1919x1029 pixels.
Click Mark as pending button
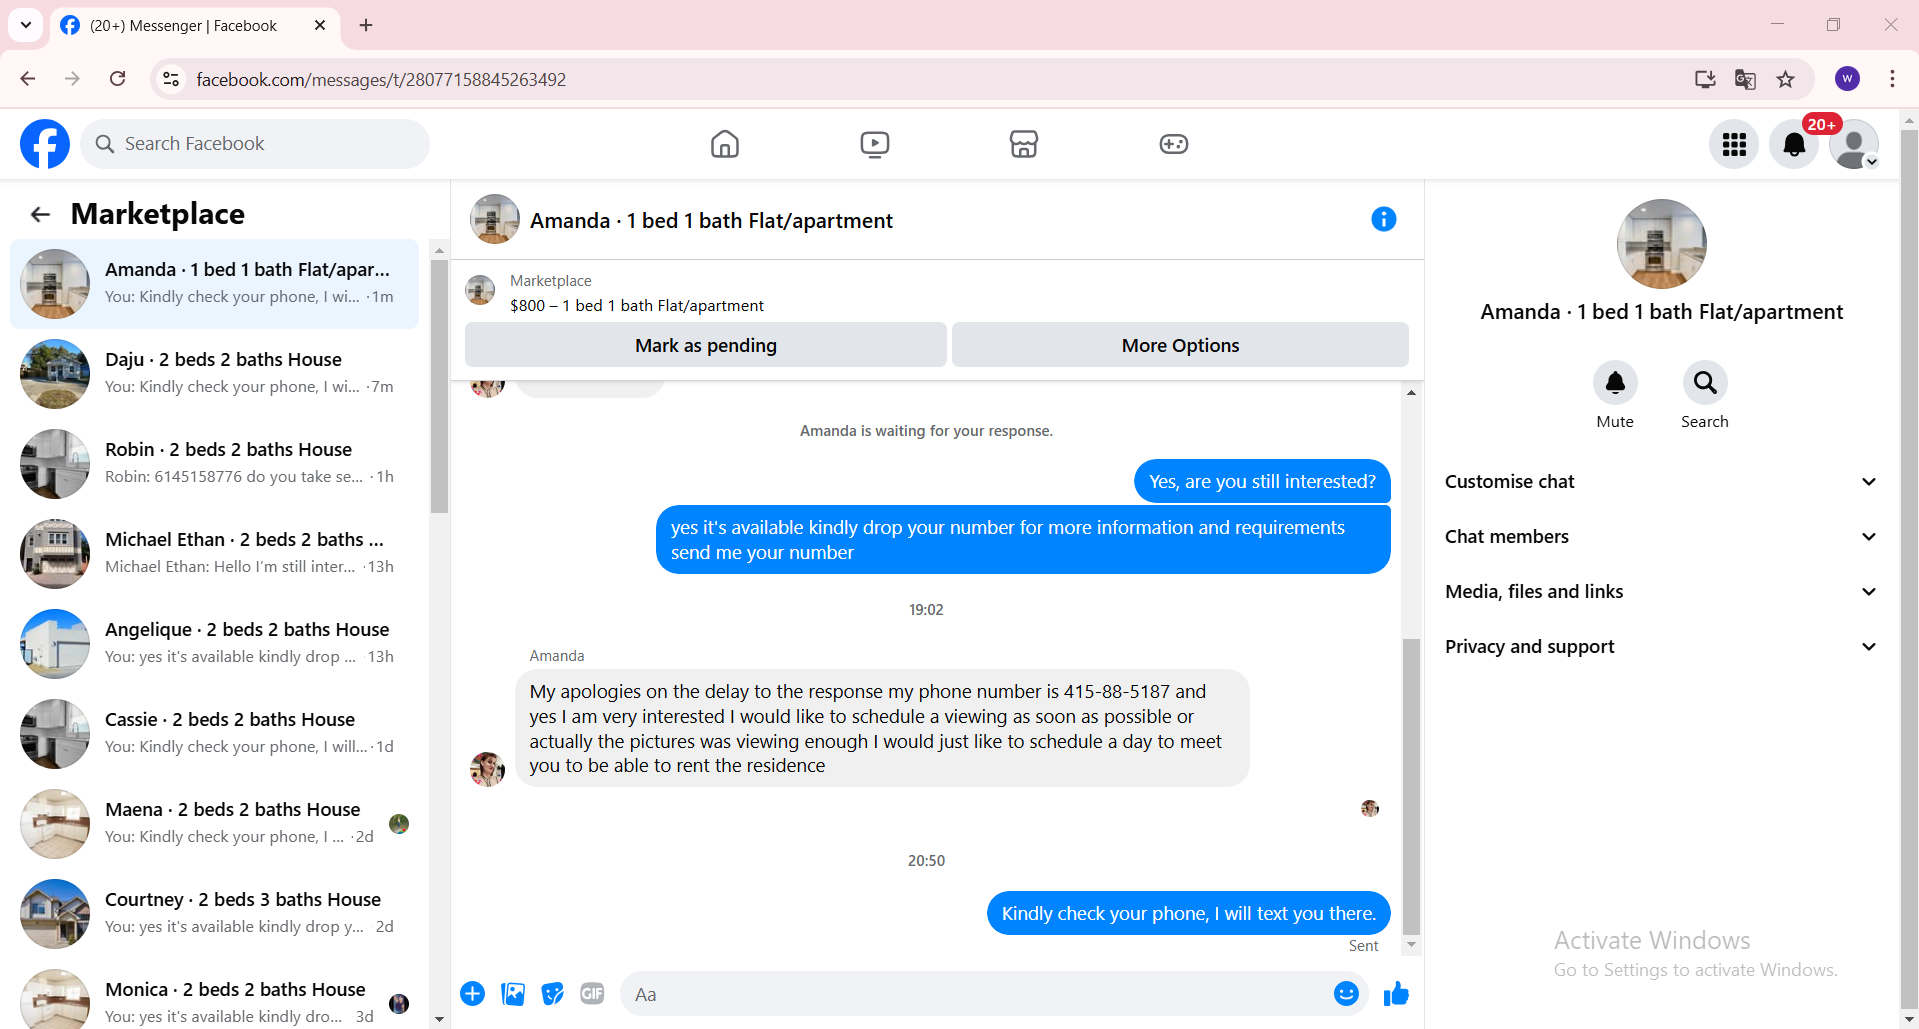706,345
